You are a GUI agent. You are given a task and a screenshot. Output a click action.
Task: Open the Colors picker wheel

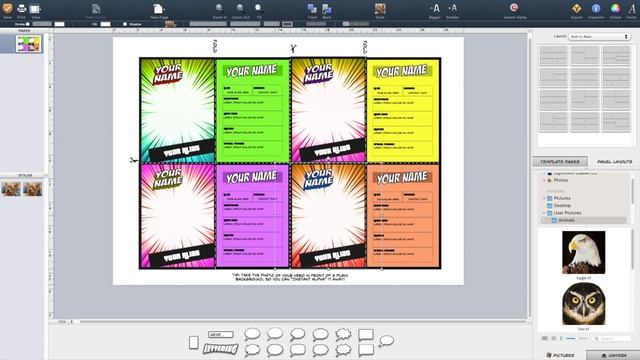tap(615, 8)
